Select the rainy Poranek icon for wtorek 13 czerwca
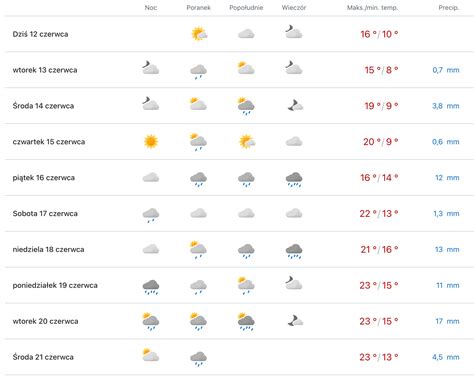This screenshot has height=381, width=474. pos(198,72)
